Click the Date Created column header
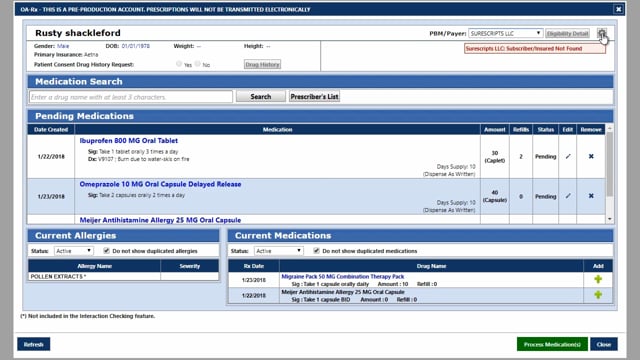Screen dimensions: 640x360 click(x=51, y=129)
